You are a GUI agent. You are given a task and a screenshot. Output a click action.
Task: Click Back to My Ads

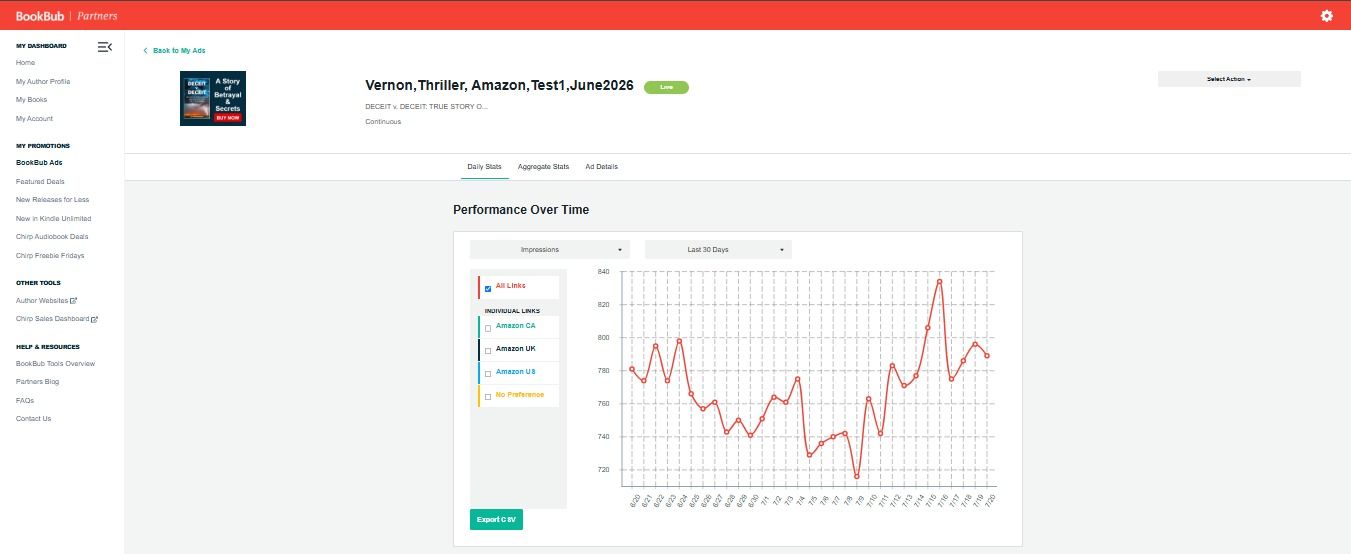(x=179, y=50)
